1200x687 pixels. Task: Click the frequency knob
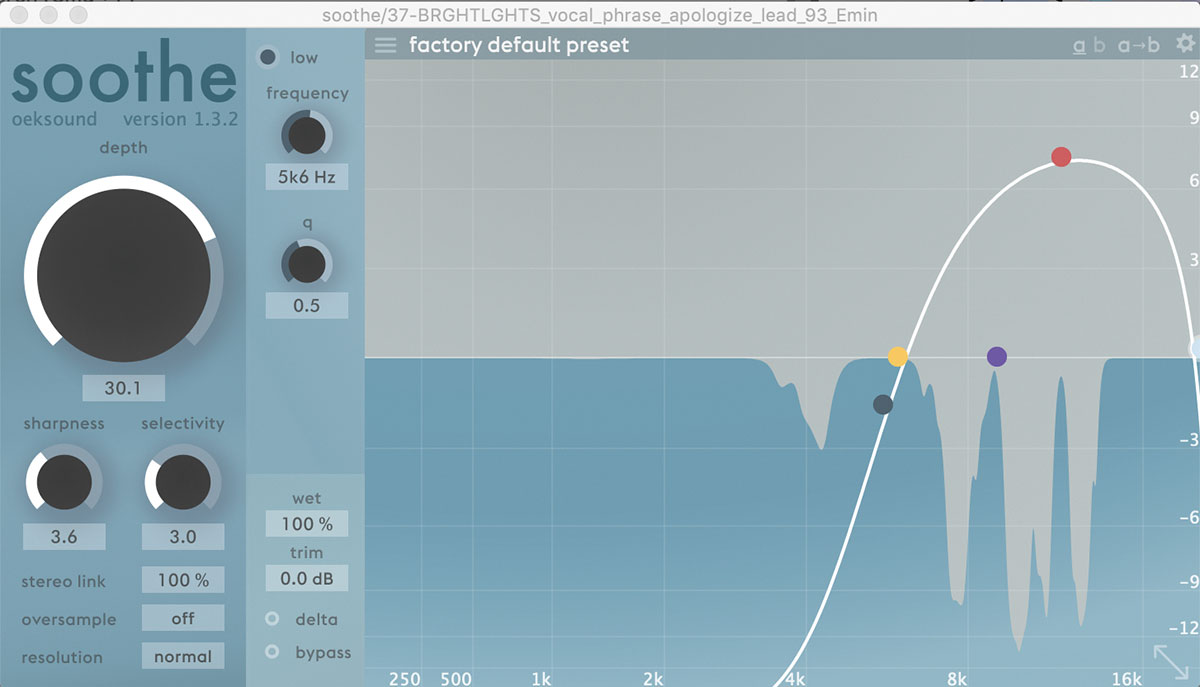click(x=307, y=134)
